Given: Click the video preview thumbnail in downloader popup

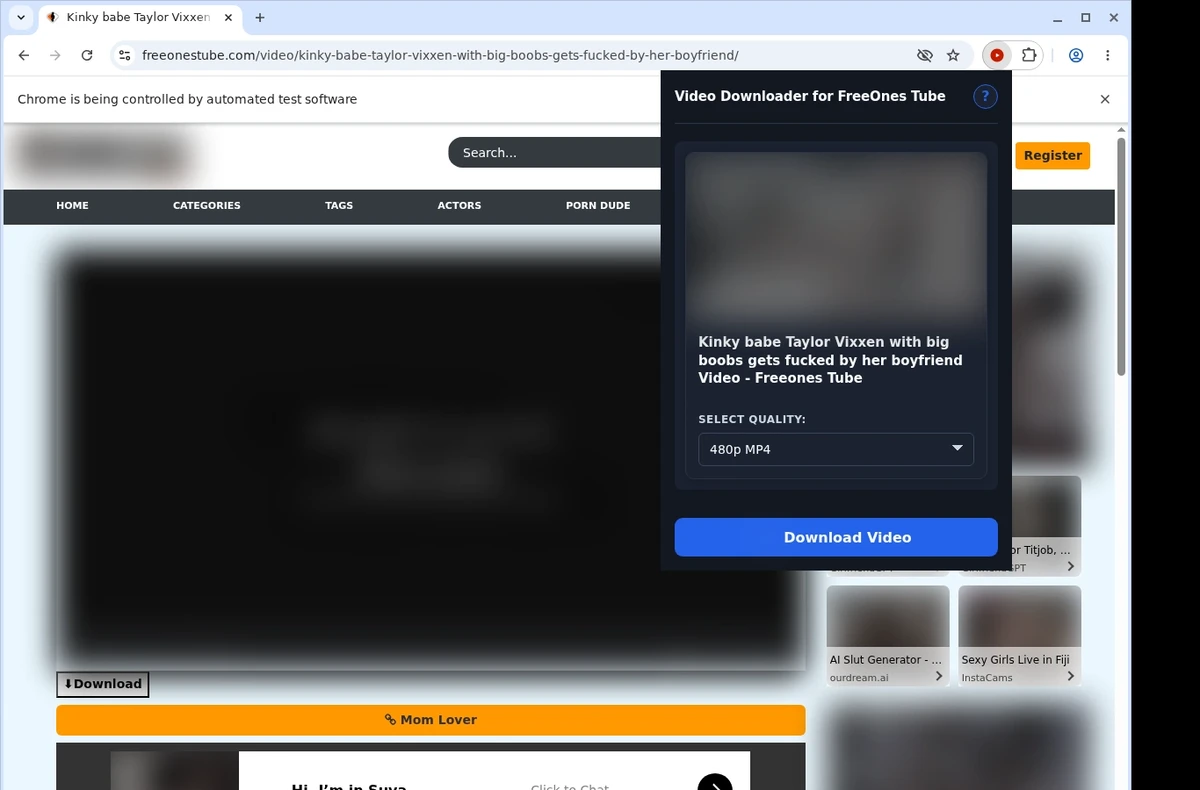Looking at the screenshot, I should point(836,236).
